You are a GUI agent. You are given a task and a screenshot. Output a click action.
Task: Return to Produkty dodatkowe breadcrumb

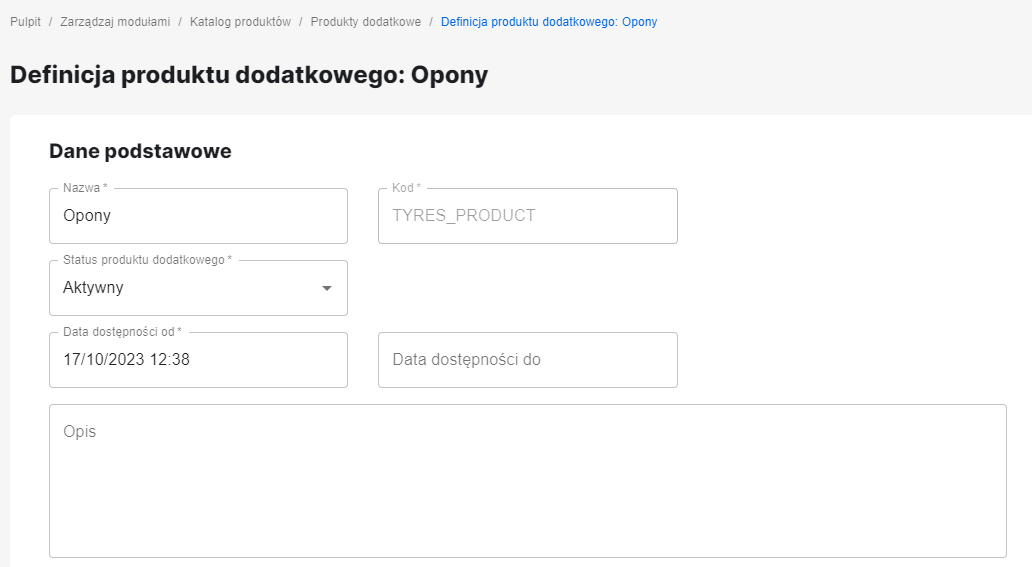pos(365,21)
